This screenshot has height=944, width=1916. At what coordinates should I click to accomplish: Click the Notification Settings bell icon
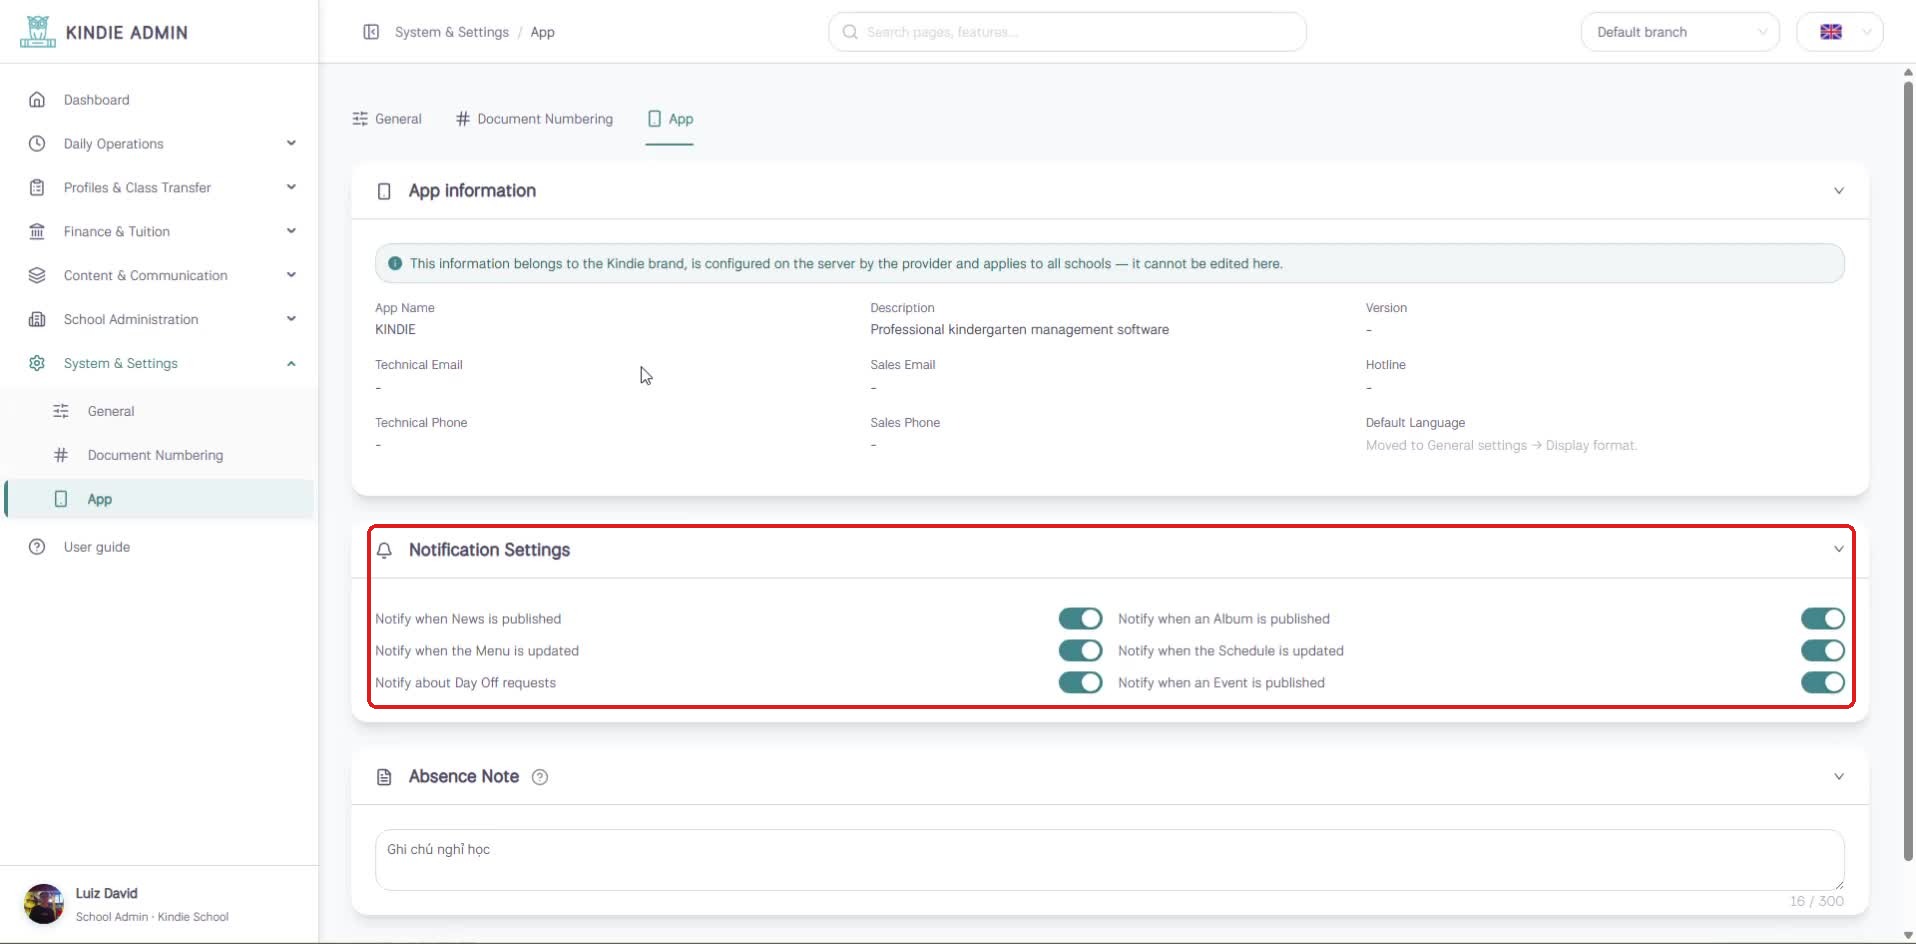pos(384,550)
